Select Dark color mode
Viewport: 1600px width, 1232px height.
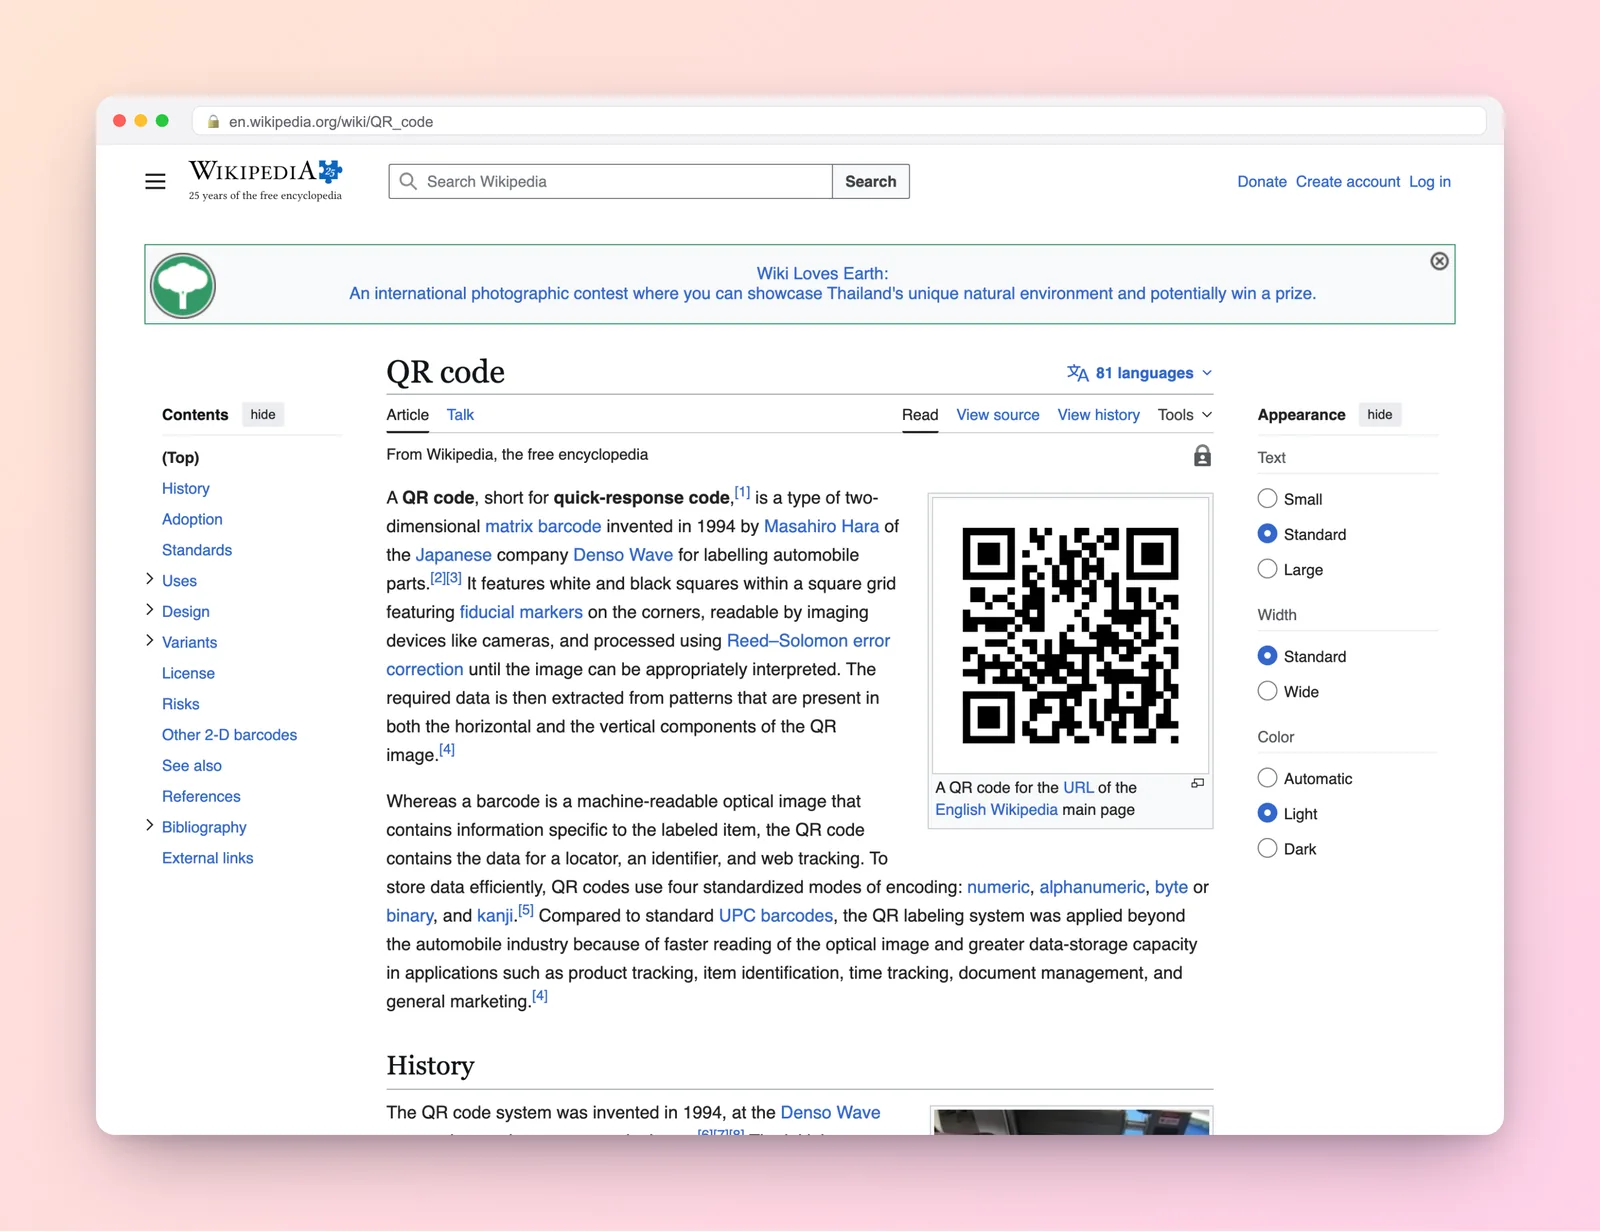pos(1267,848)
